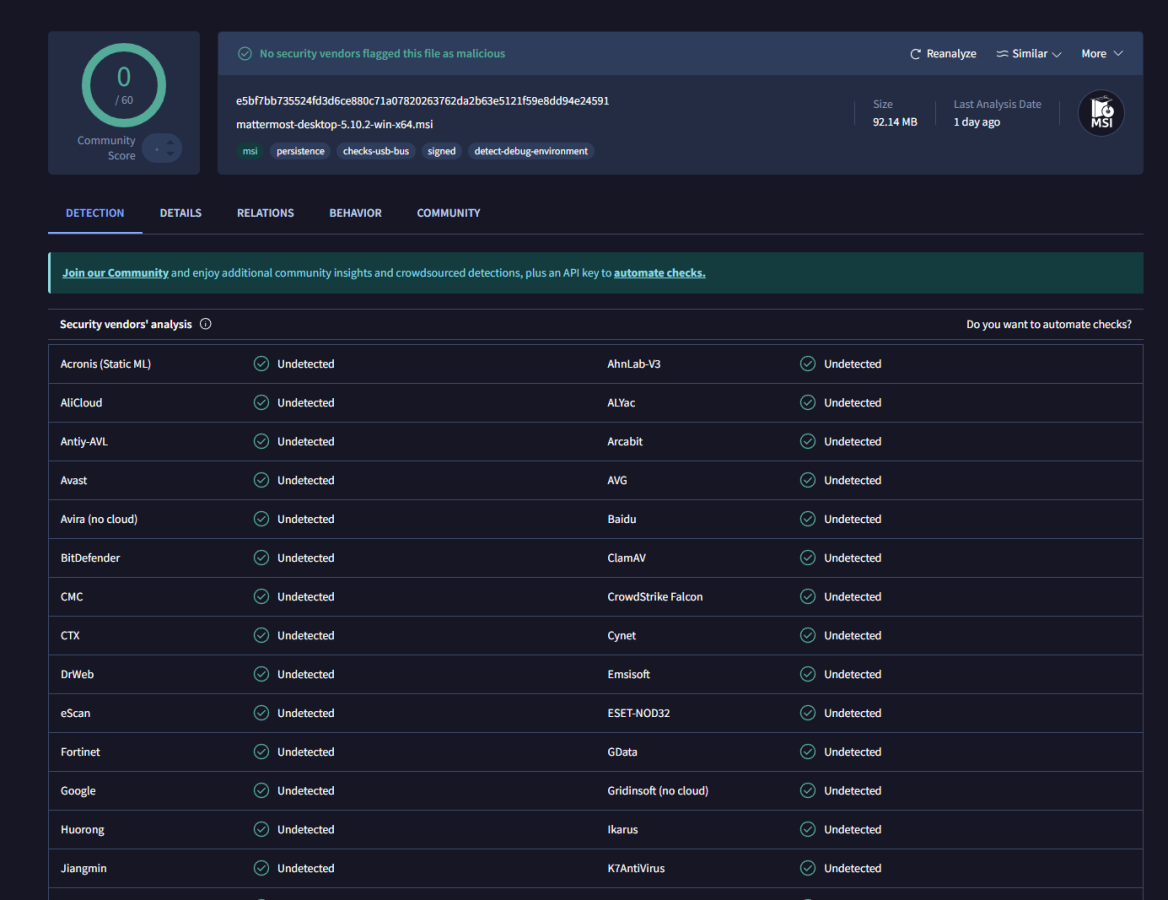This screenshot has height=900, width=1168.
Task: Follow the Join our Community link
Action: coord(115,273)
